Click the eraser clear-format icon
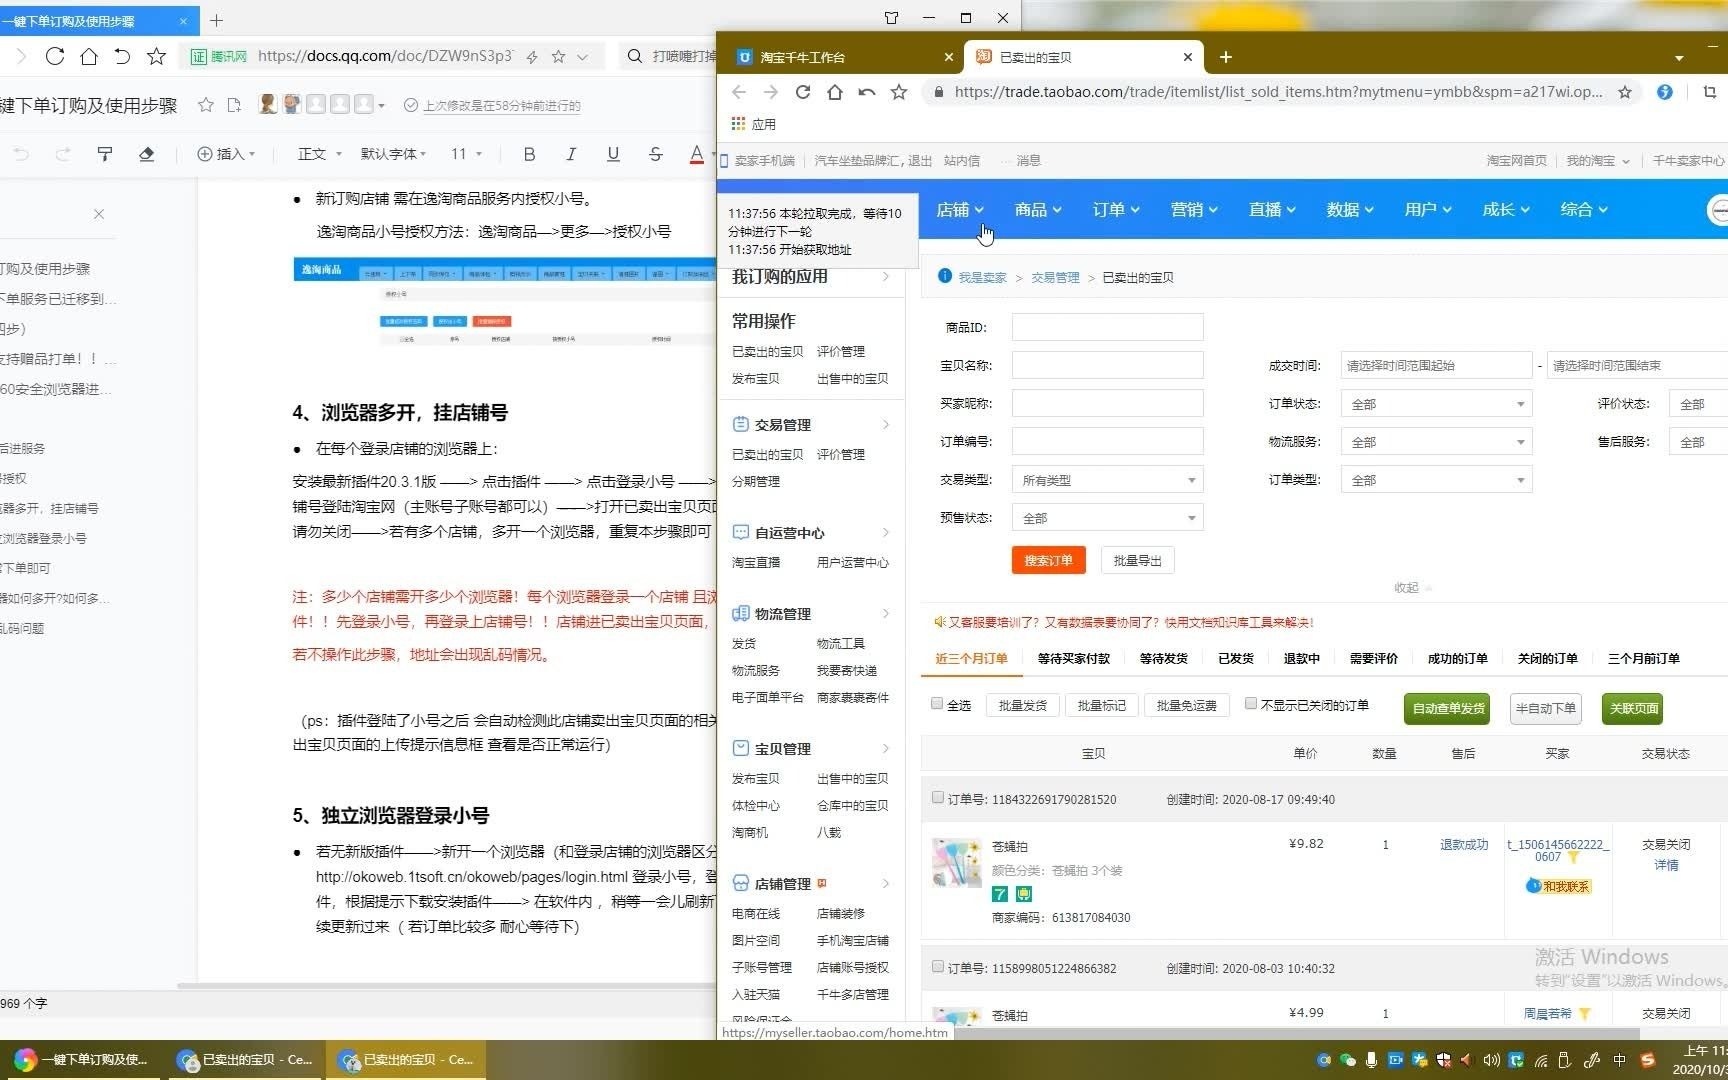1728x1080 pixels. (146, 154)
